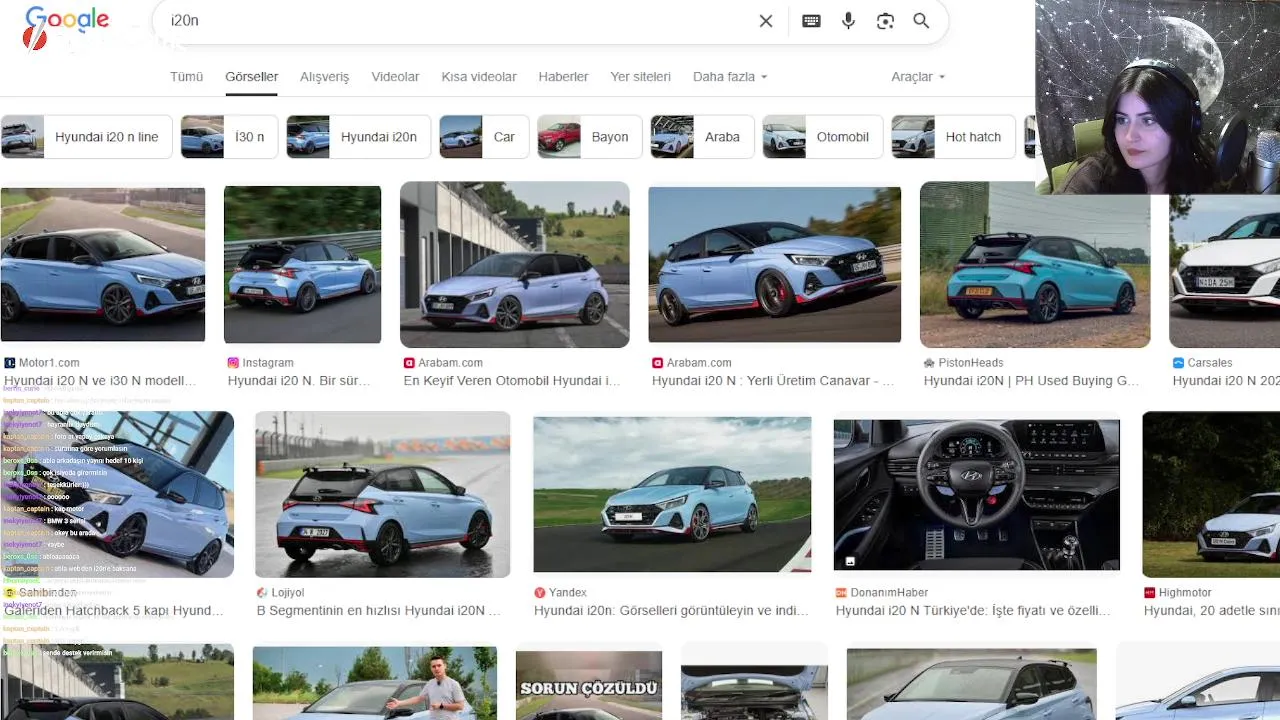Open the Motor1.com i20 N image

[102, 264]
